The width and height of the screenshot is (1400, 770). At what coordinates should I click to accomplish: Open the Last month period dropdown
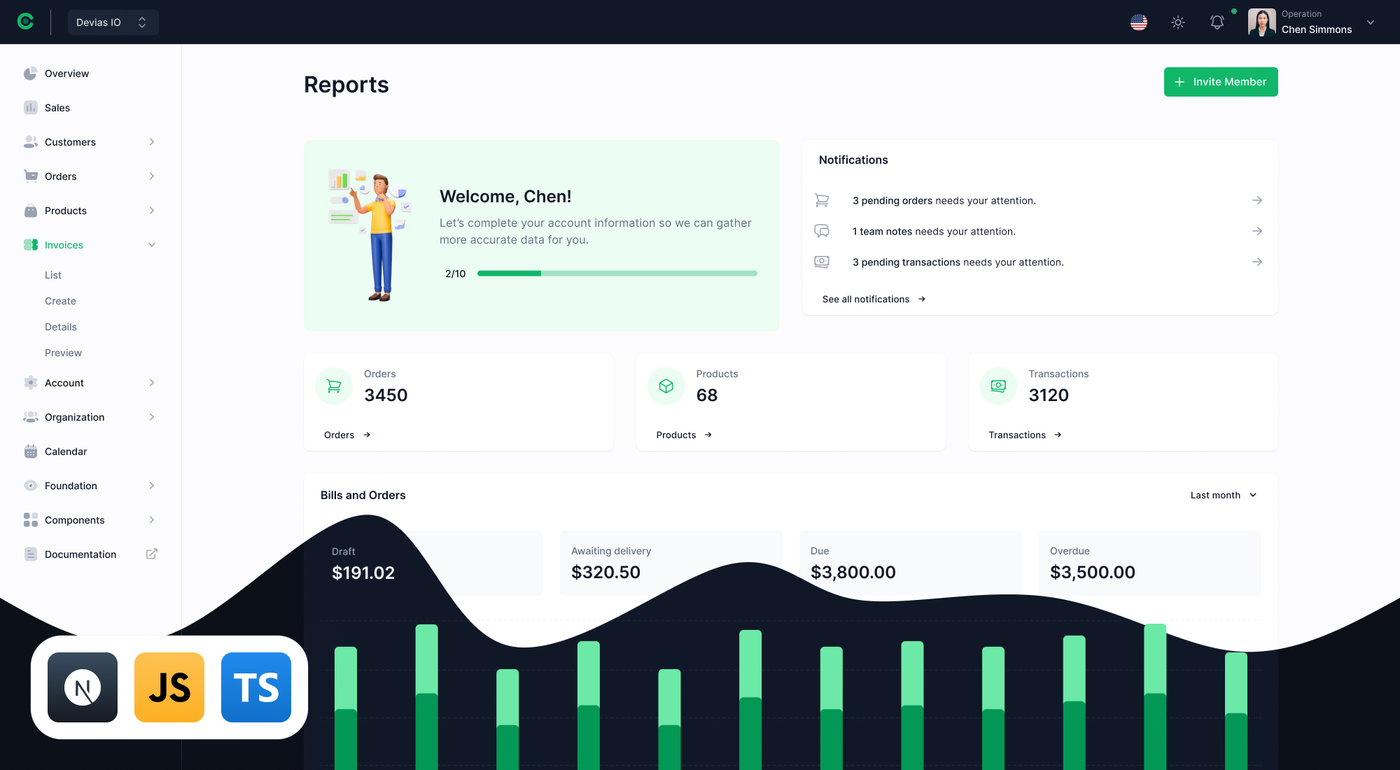coord(1221,495)
